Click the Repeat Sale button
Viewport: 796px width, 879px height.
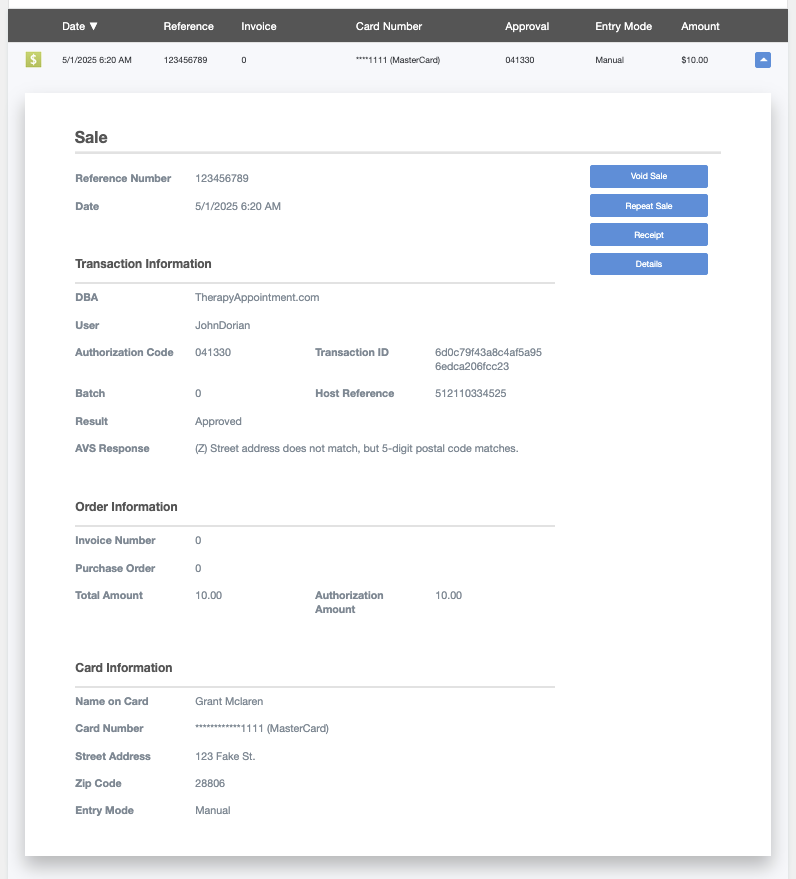click(x=649, y=206)
